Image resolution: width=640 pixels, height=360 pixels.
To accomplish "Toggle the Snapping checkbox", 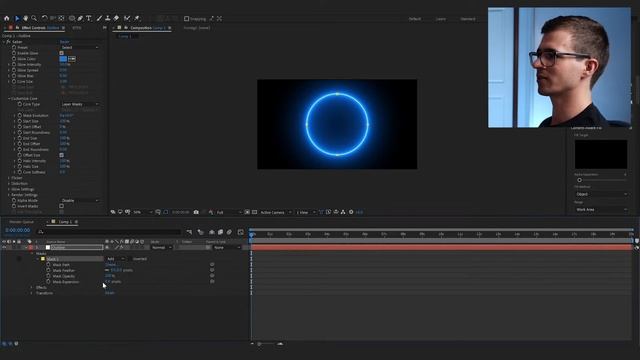I will 187,18.
